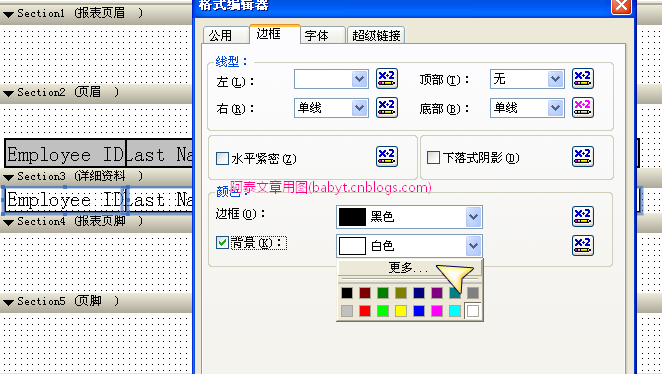This screenshot has height=374, width=662.
Task: Pick the dark red (maroon) swatch
Action: (x=365, y=293)
